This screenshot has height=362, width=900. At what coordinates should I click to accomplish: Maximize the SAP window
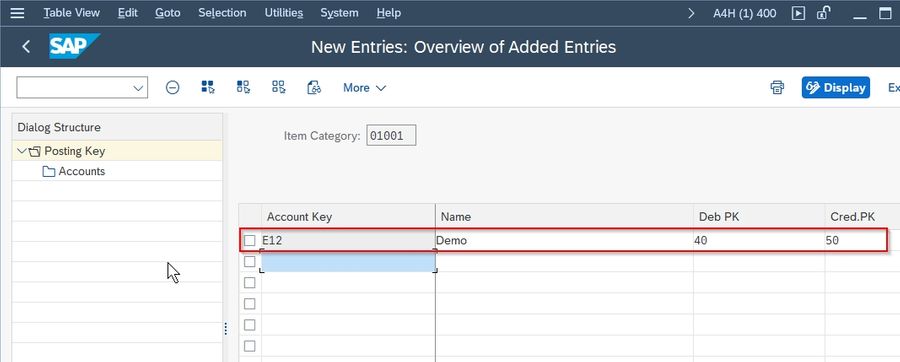(886, 13)
